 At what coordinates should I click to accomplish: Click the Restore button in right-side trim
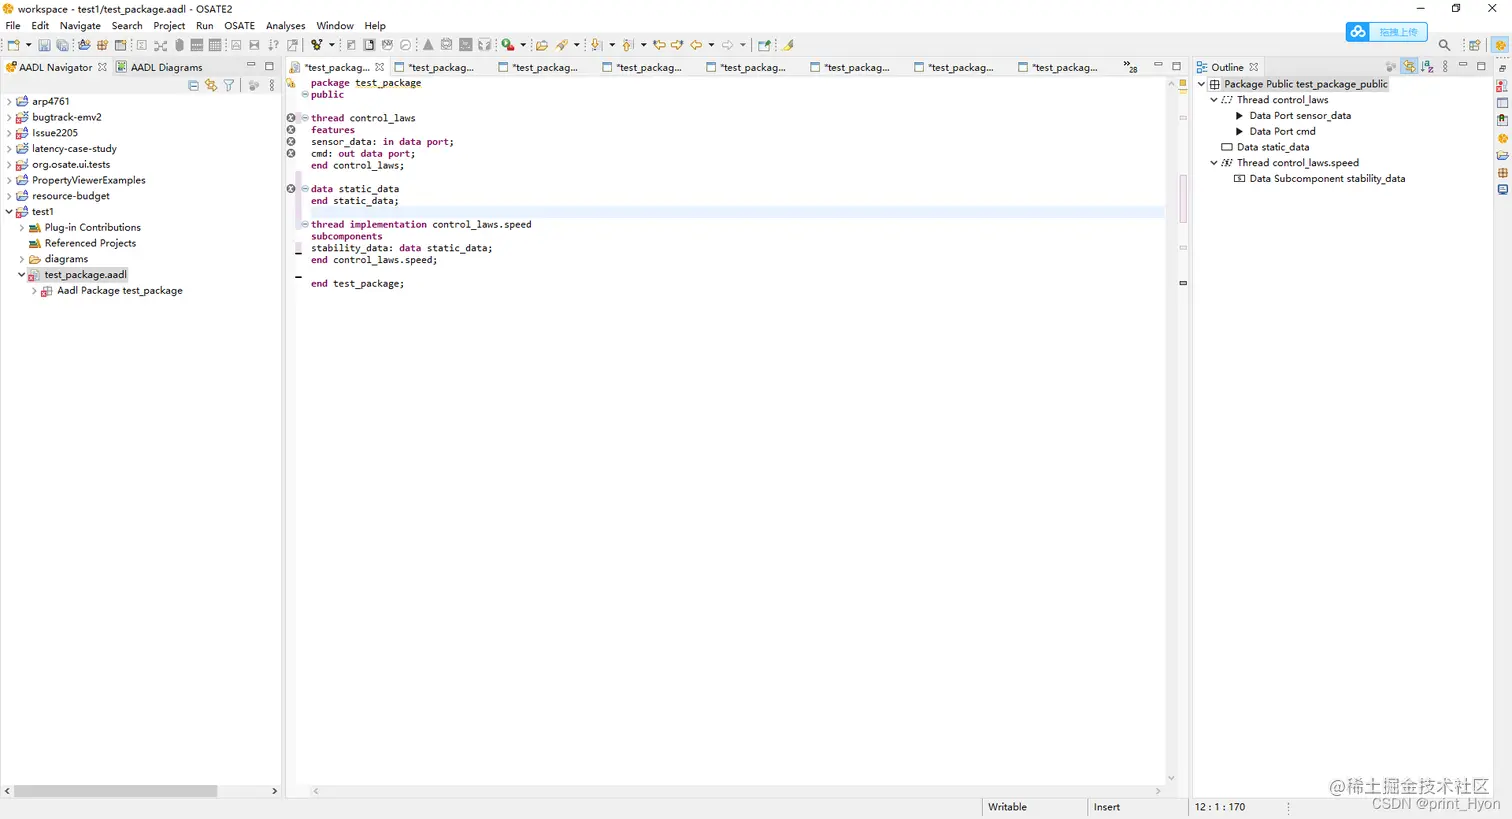[1503, 68]
